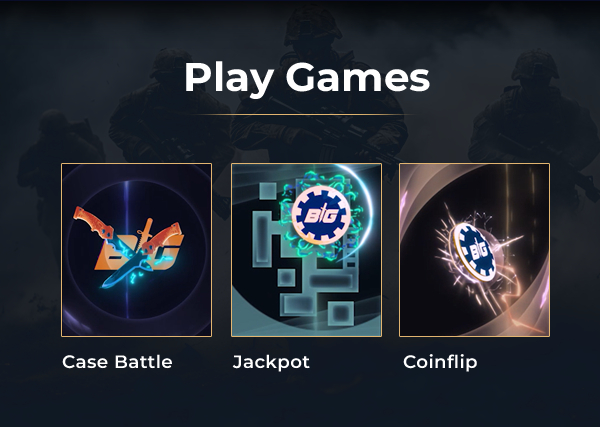Open the Jackpot game card

point(306,250)
